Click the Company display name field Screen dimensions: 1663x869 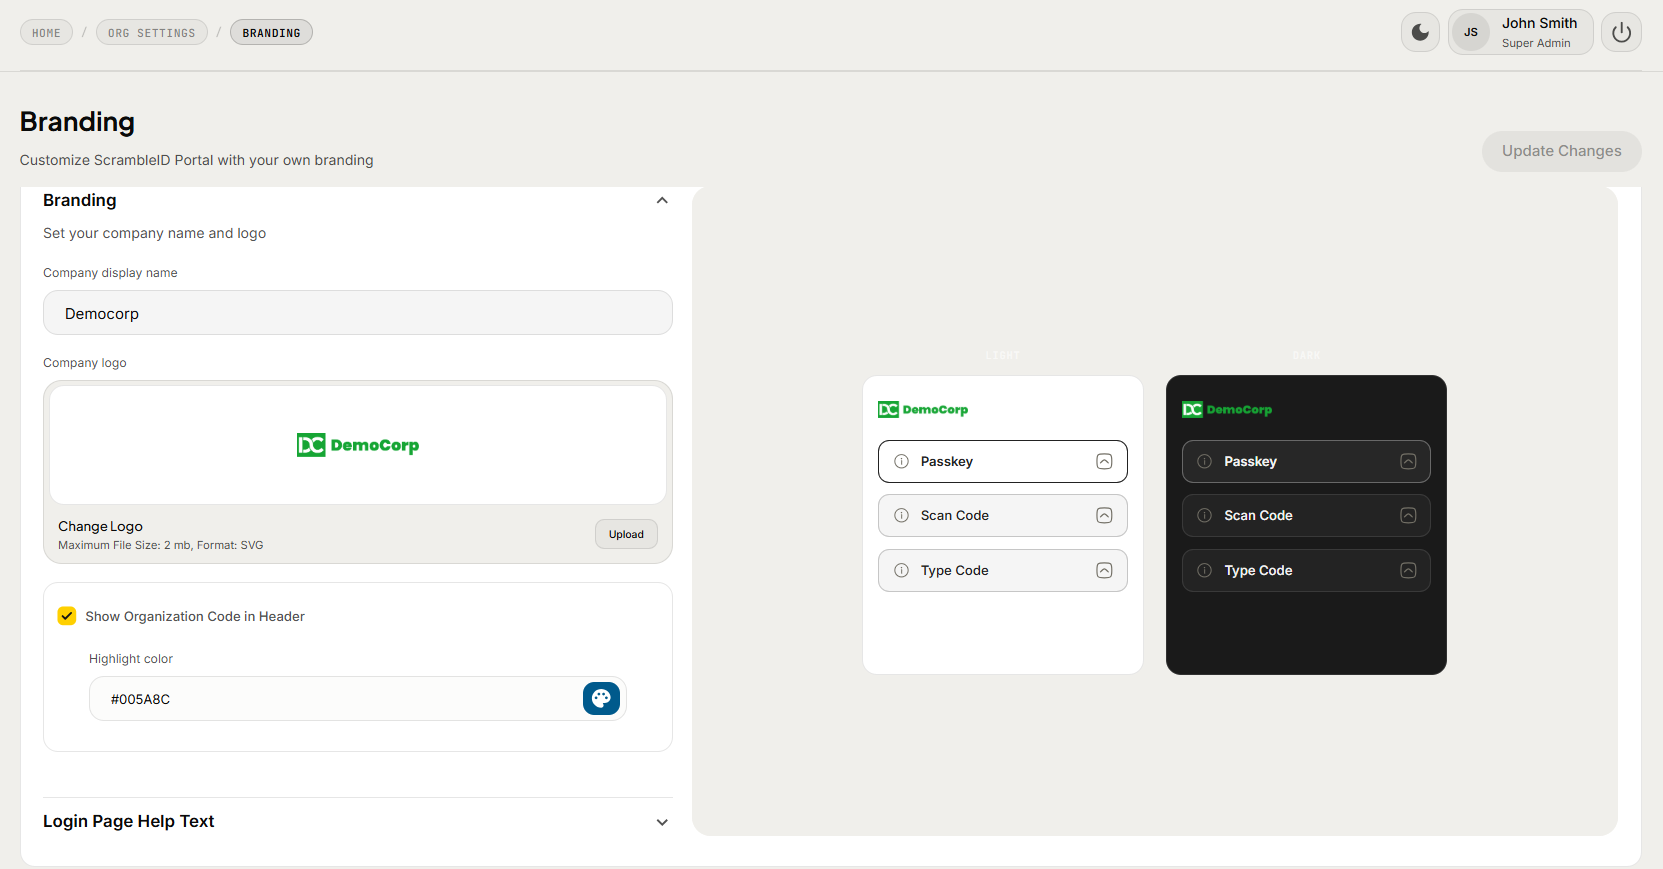(358, 313)
